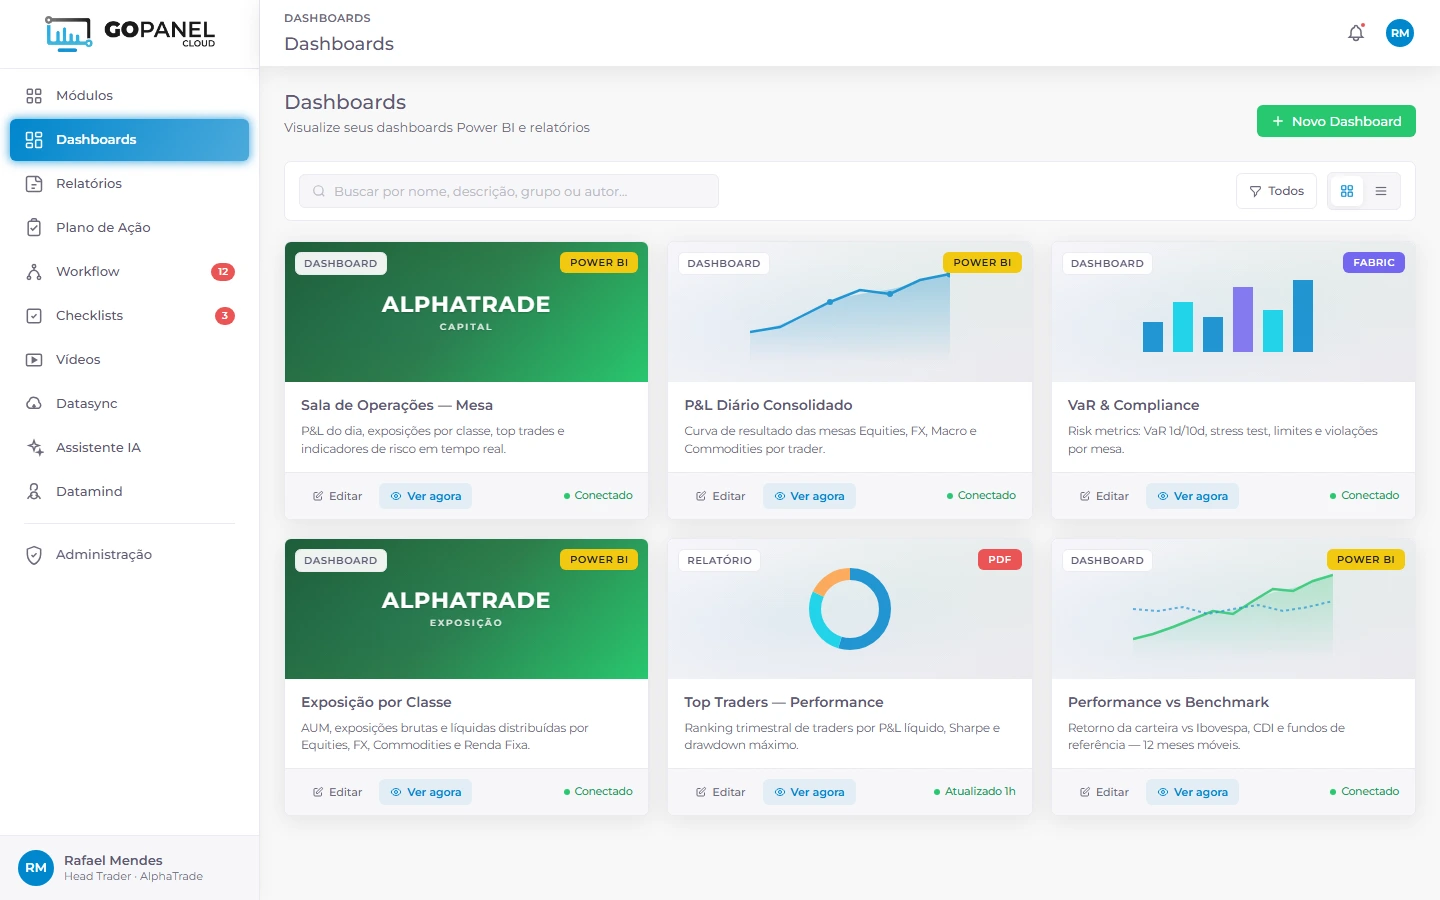Viewport: 1440px width, 900px height.
Task: Open Checklists menu item
Action: [x=129, y=316]
